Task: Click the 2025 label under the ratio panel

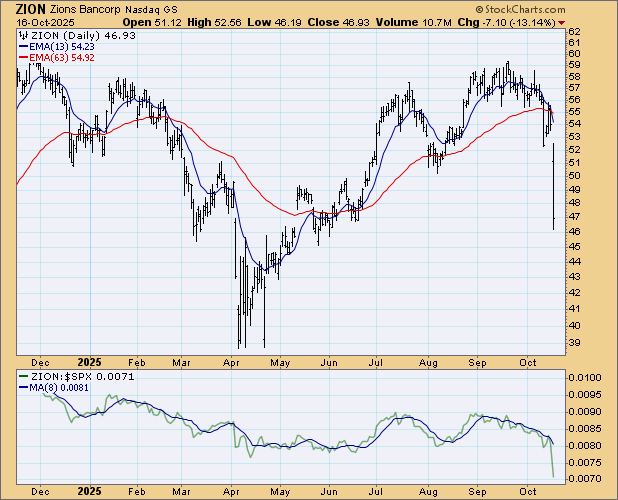Action: point(89,492)
